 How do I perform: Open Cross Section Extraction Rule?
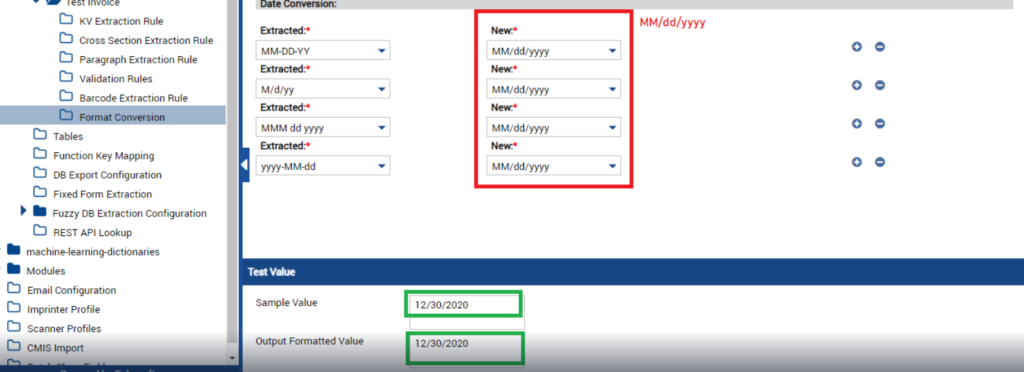pos(146,40)
